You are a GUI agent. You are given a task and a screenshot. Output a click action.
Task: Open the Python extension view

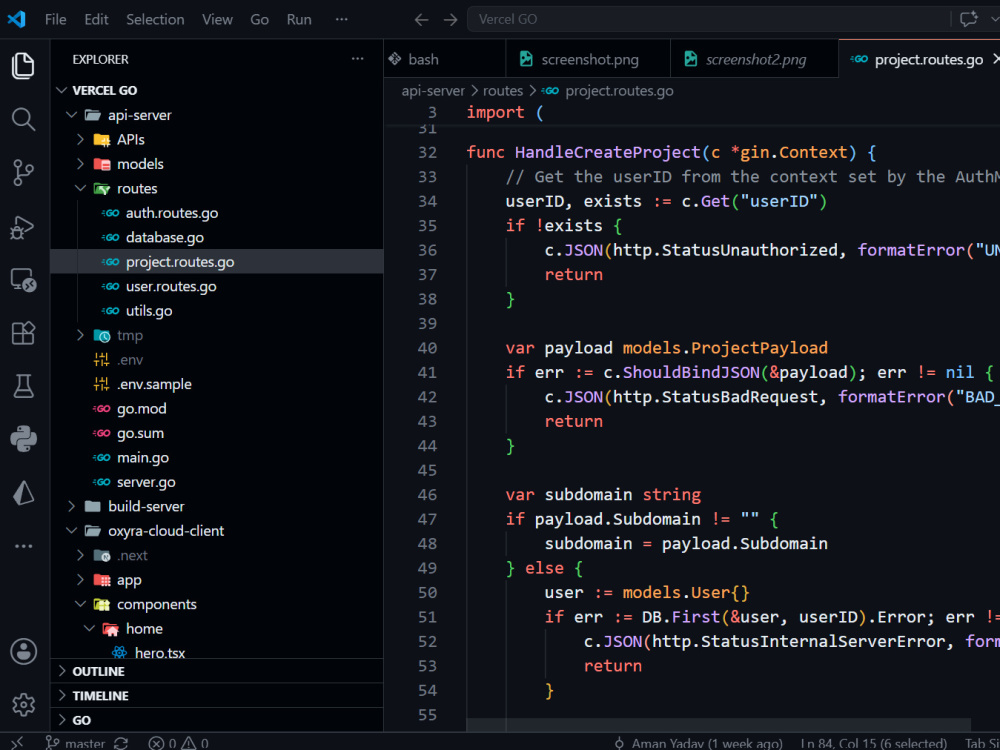click(24, 439)
